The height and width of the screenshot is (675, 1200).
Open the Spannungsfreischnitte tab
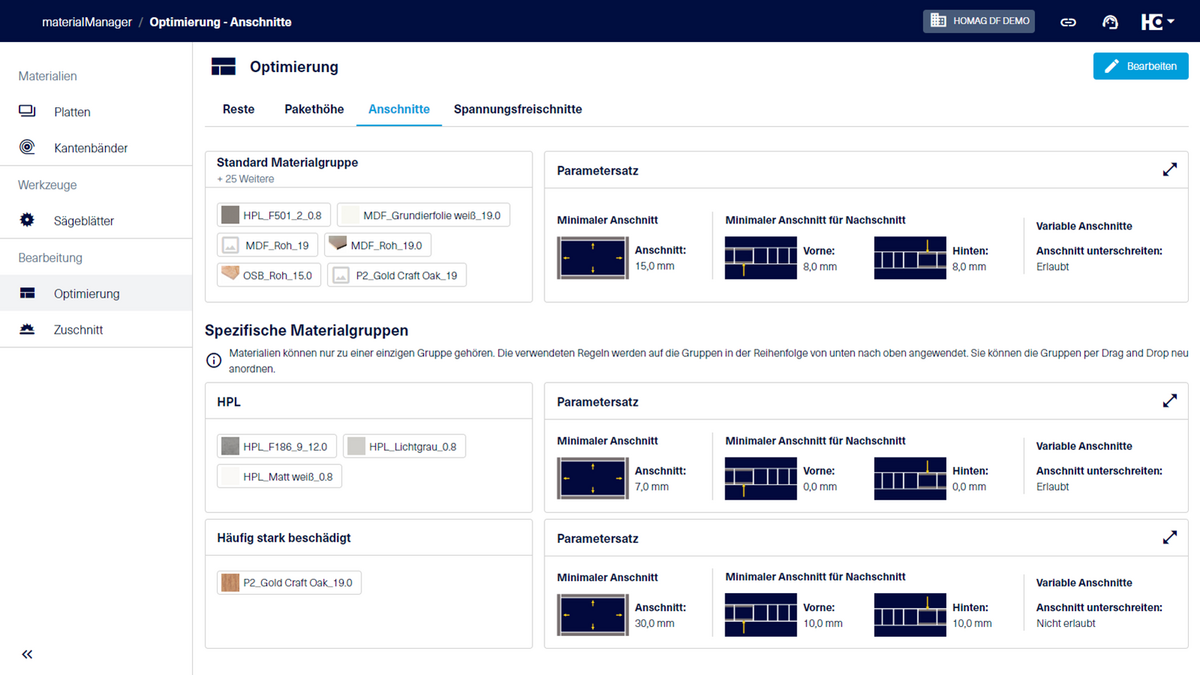[x=517, y=109]
